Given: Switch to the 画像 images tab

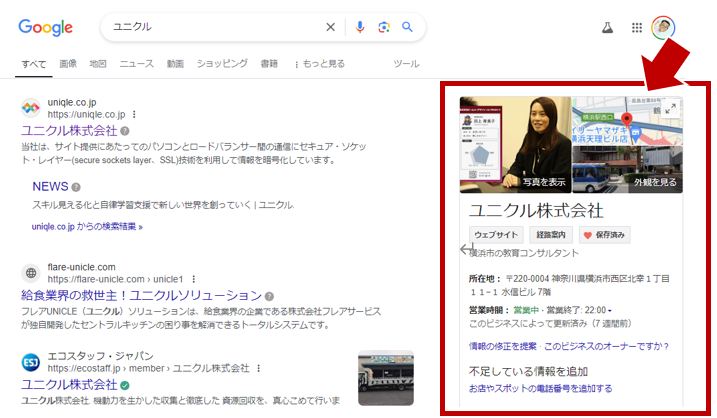Looking at the screenshot, I should (x=68, y=64).
